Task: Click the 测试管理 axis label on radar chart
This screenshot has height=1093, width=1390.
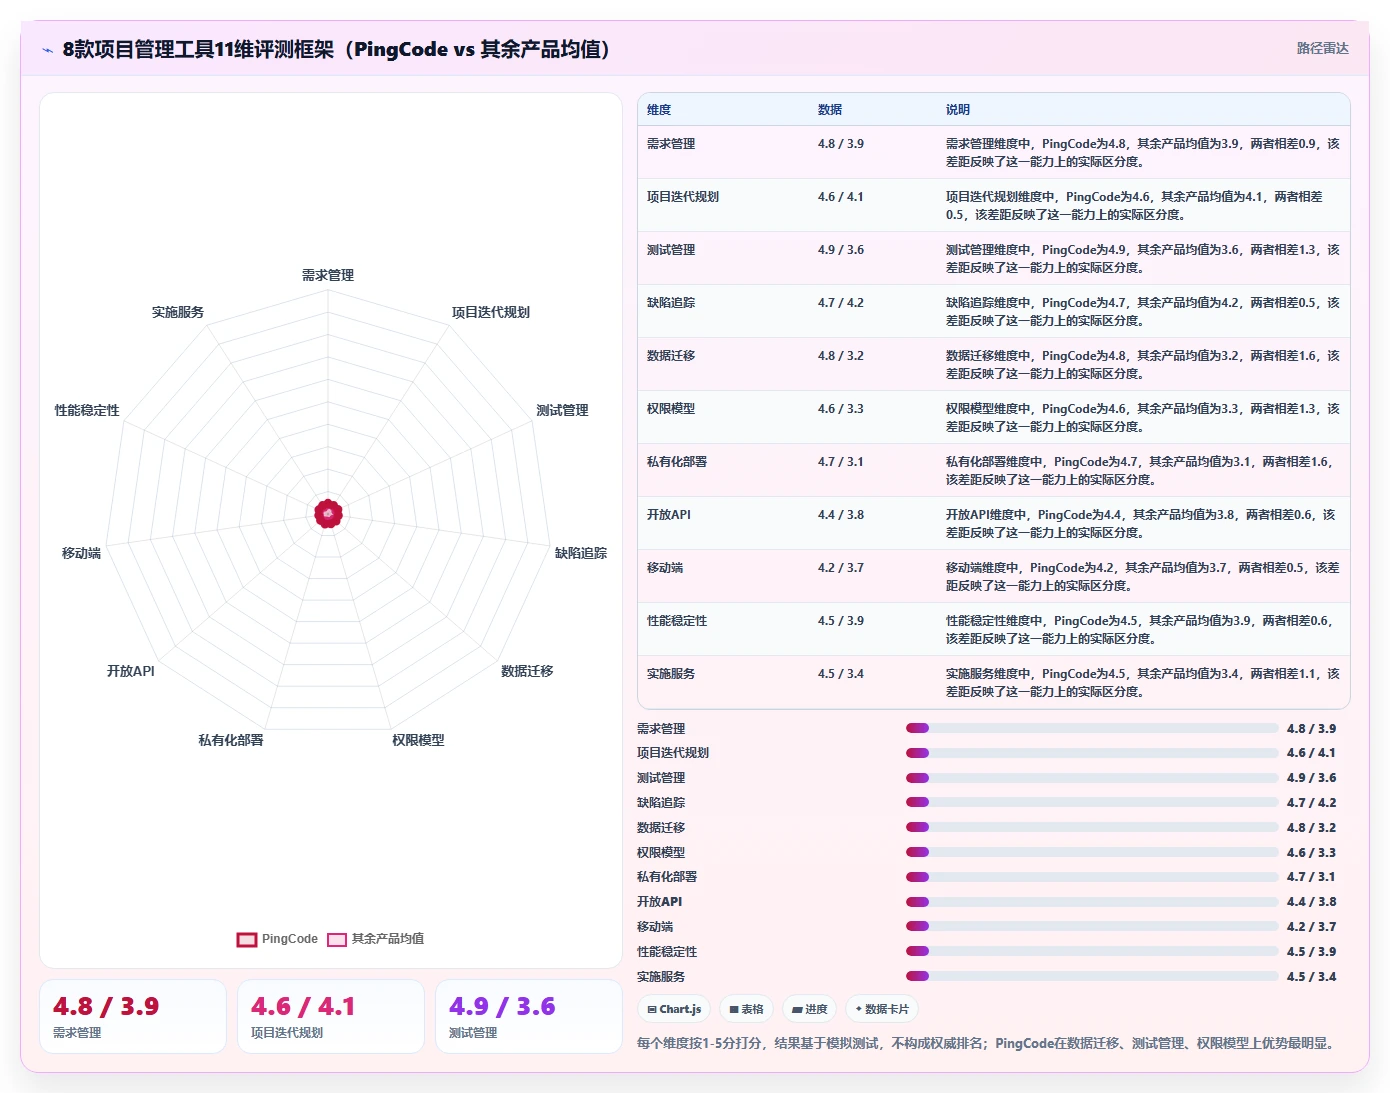Action: tap(562, 410)
